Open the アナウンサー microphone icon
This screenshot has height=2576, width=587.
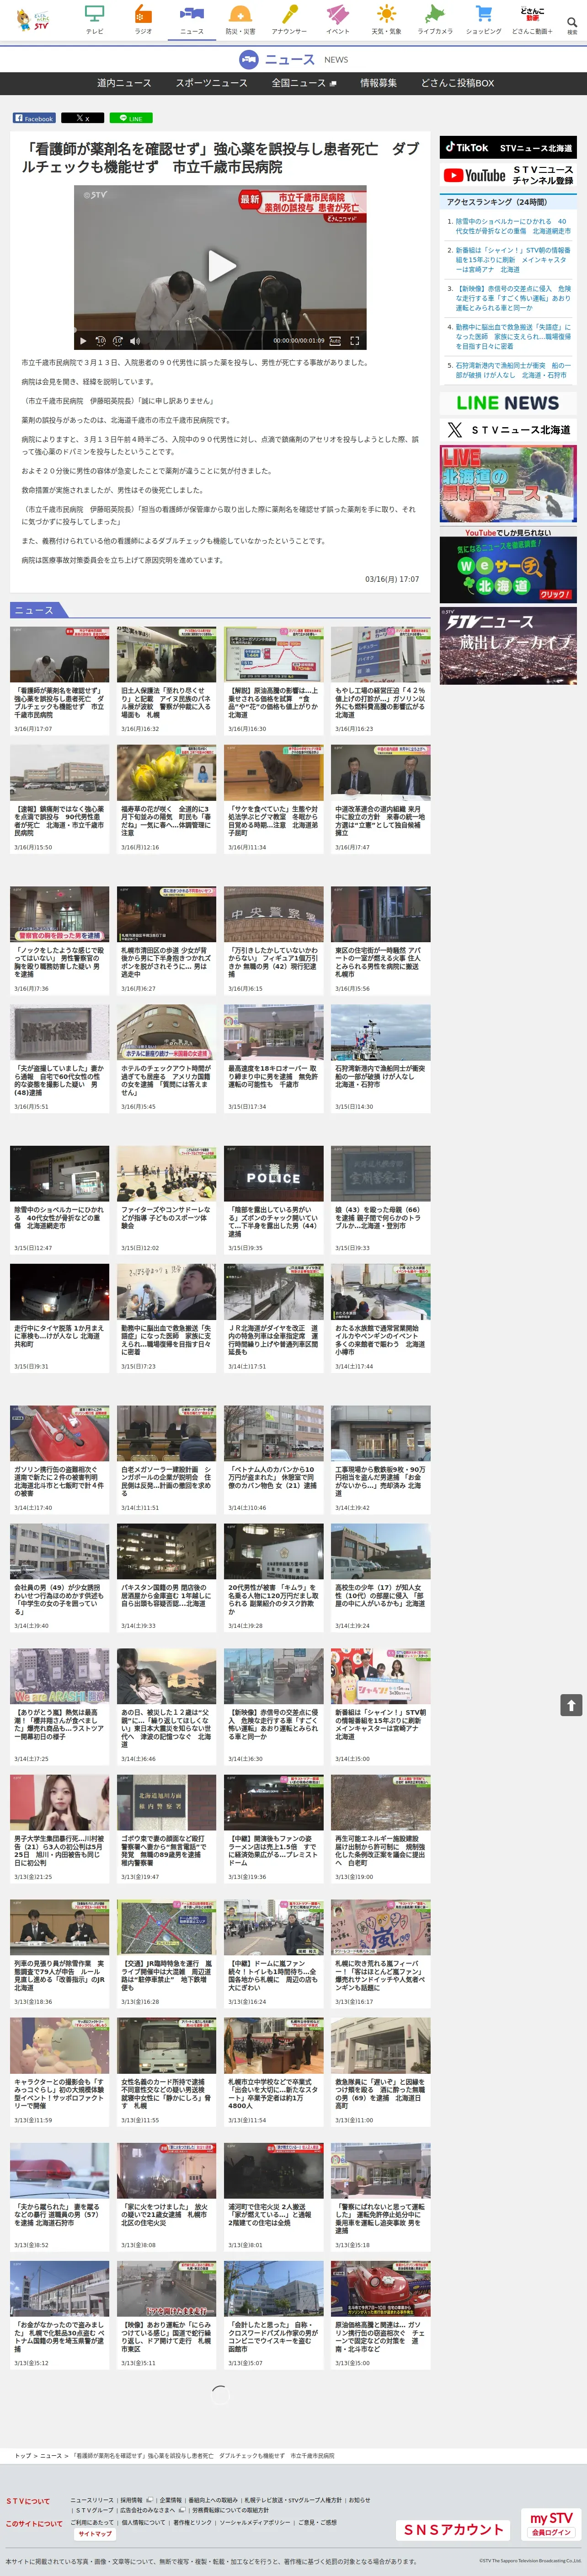coord(289,18)
